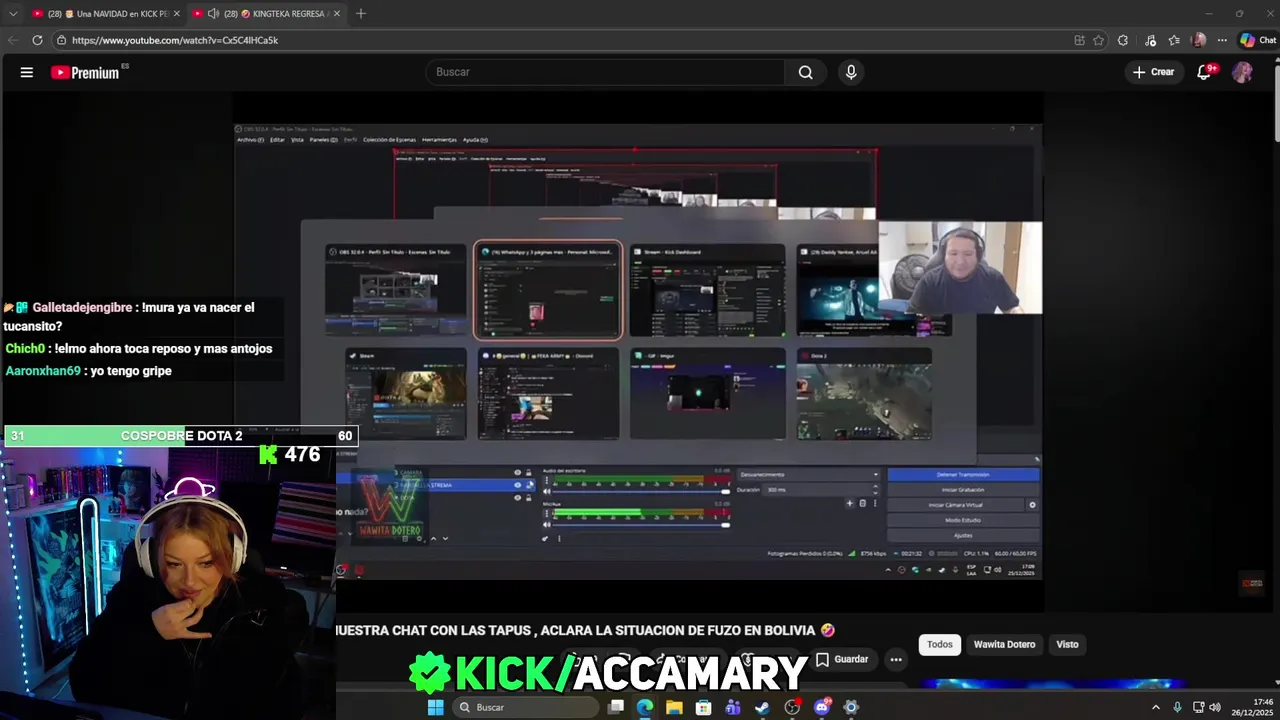Viewport: 1280px width, 720px height.
Task: Open Desvanecimiento transition dropdown in the video's OBS
Action: pos(808,475)
